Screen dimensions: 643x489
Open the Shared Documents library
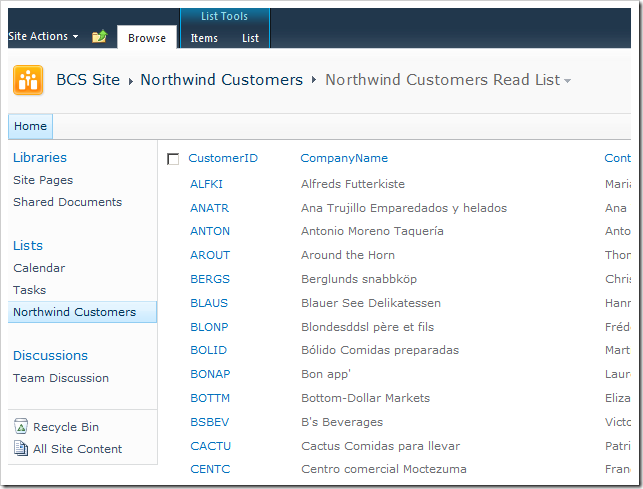click(67, 202)
